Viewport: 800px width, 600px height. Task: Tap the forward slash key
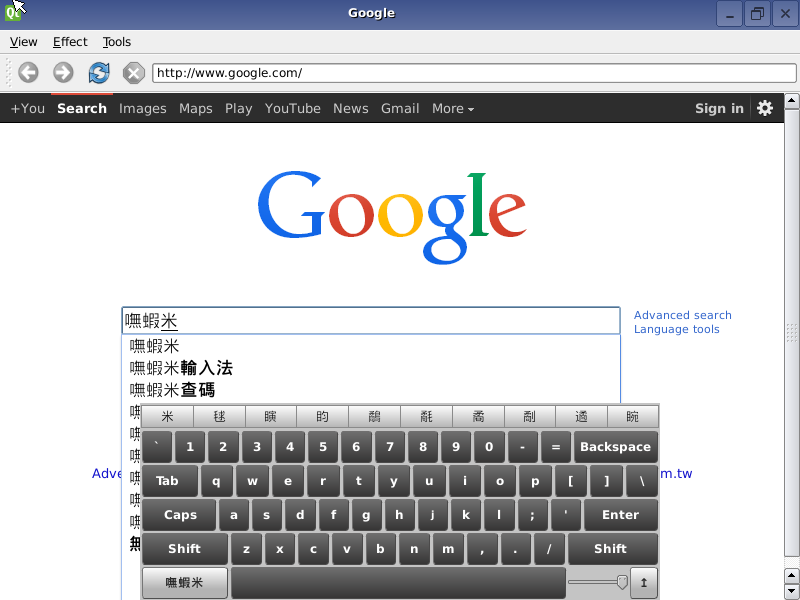click(x=549, y=548)
